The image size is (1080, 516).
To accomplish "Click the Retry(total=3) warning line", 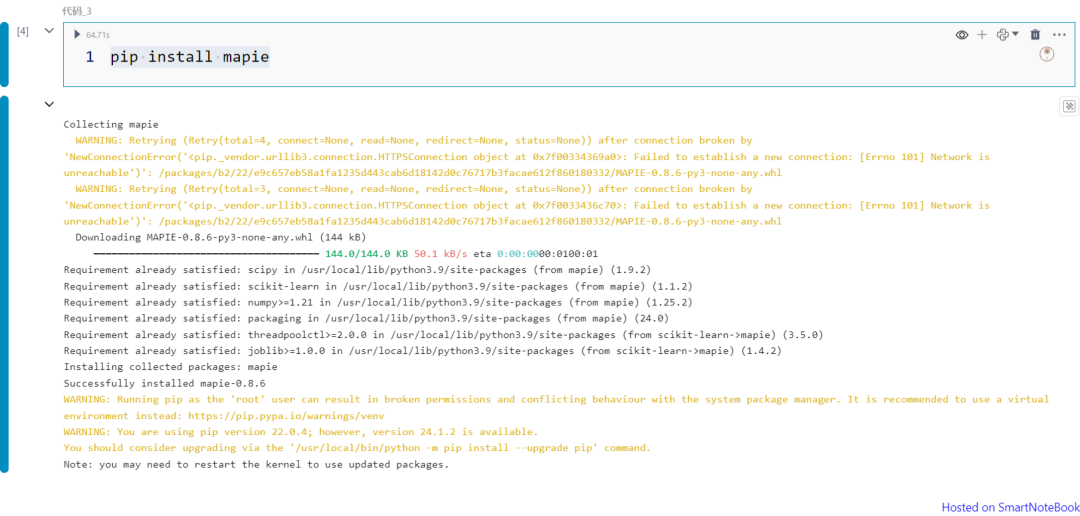I will [414, 189].
